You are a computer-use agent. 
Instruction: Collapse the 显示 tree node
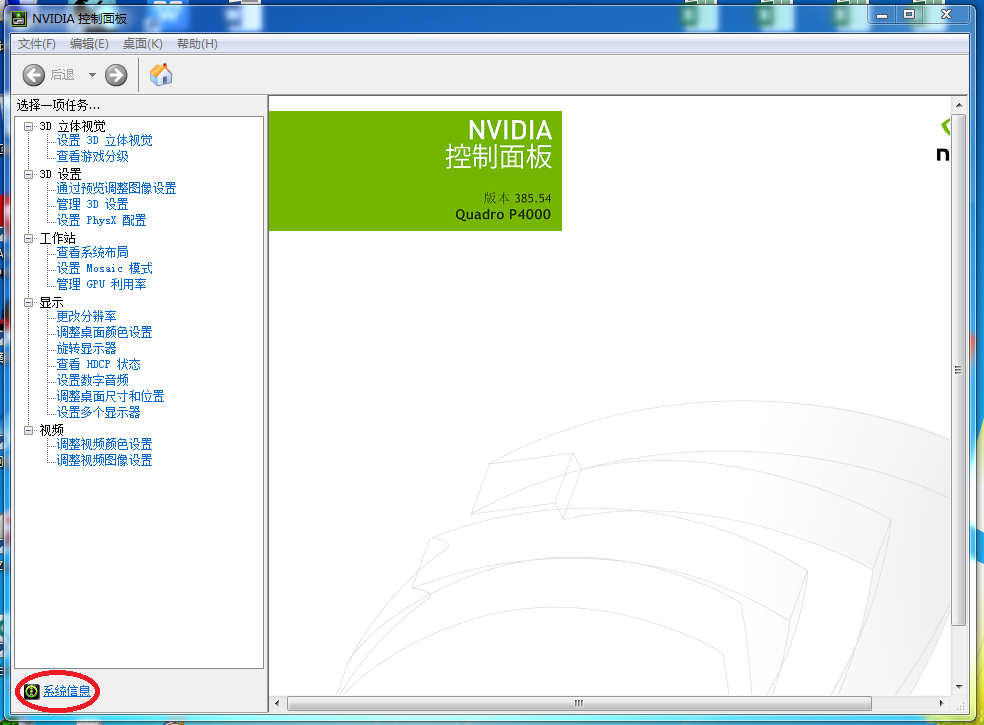(x=28, y=302)
